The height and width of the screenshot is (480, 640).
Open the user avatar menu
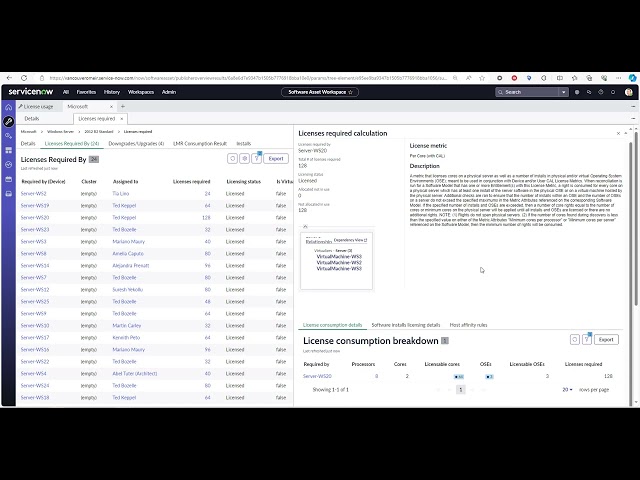(x=629, y=92)
